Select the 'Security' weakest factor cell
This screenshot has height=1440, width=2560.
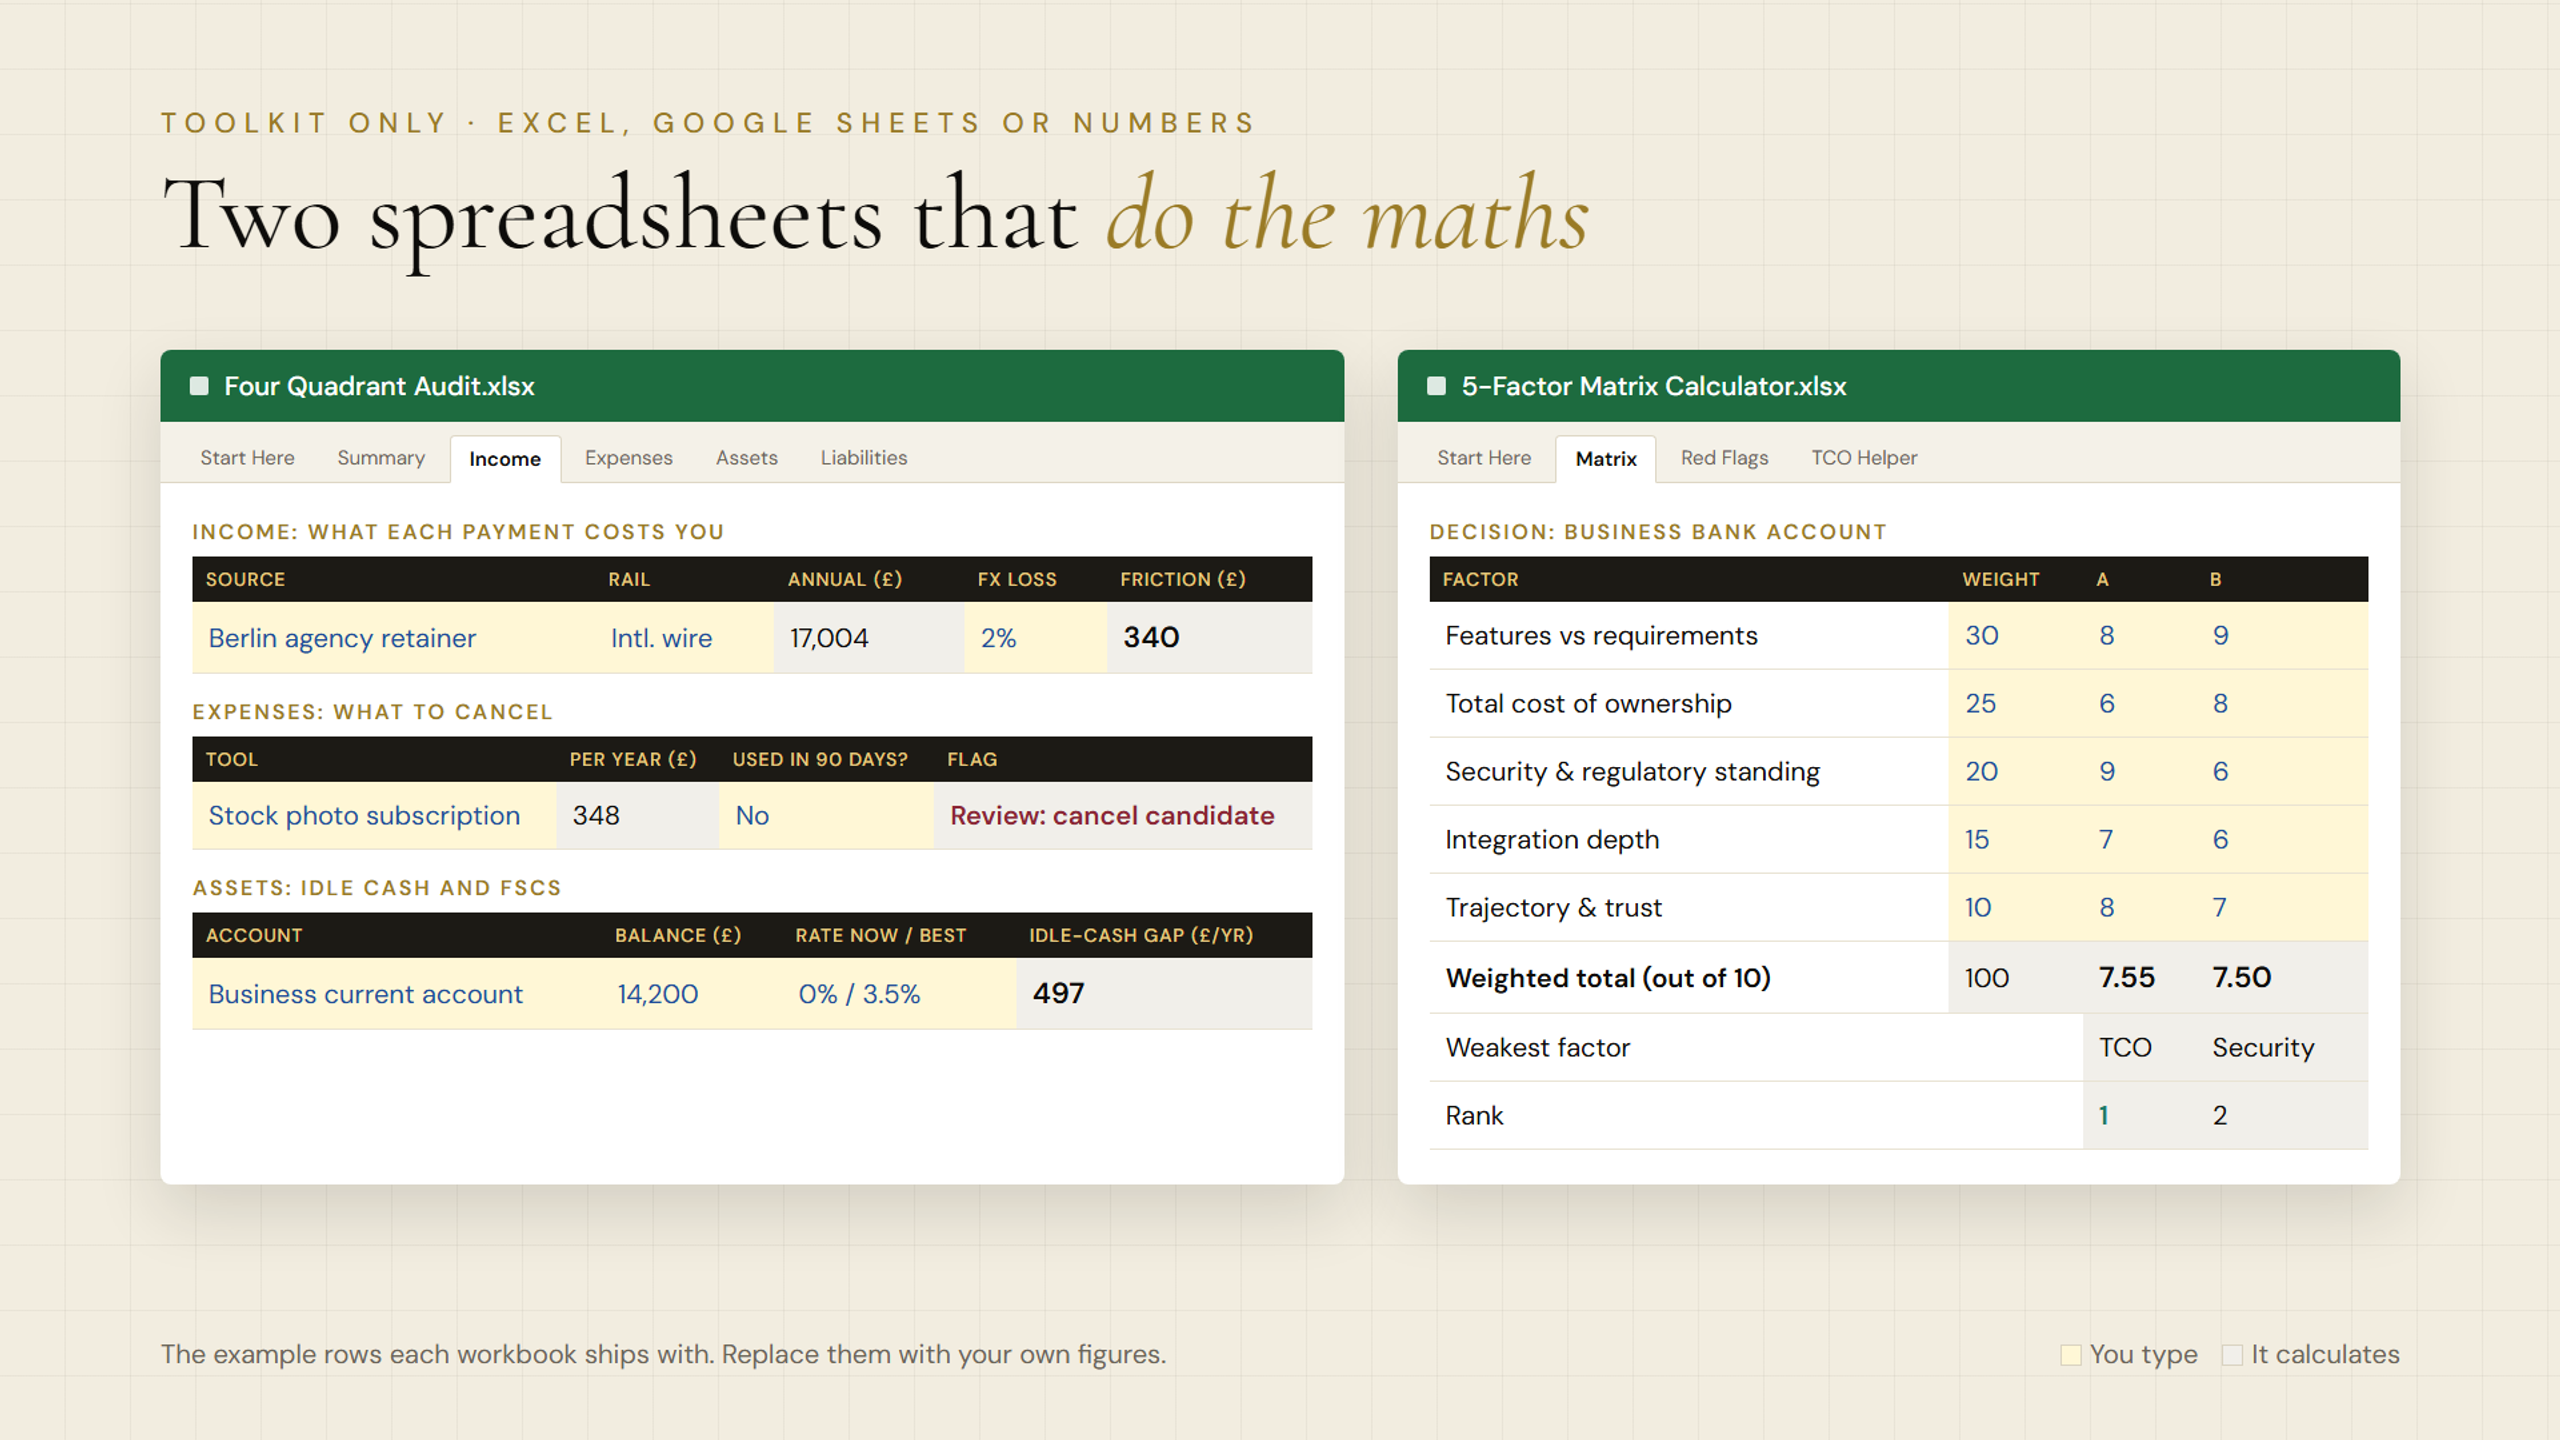point(2282,1048)
